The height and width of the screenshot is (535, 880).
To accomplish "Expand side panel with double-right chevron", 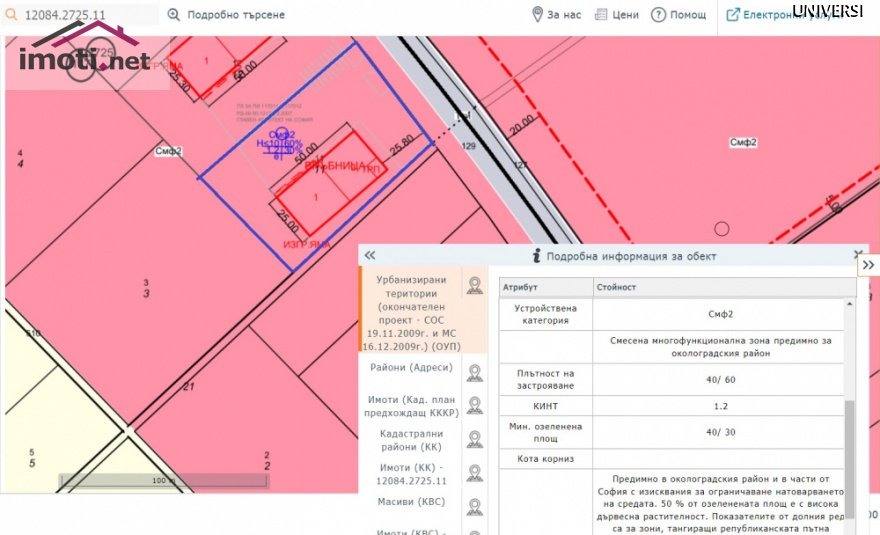I will coord(868,265).
